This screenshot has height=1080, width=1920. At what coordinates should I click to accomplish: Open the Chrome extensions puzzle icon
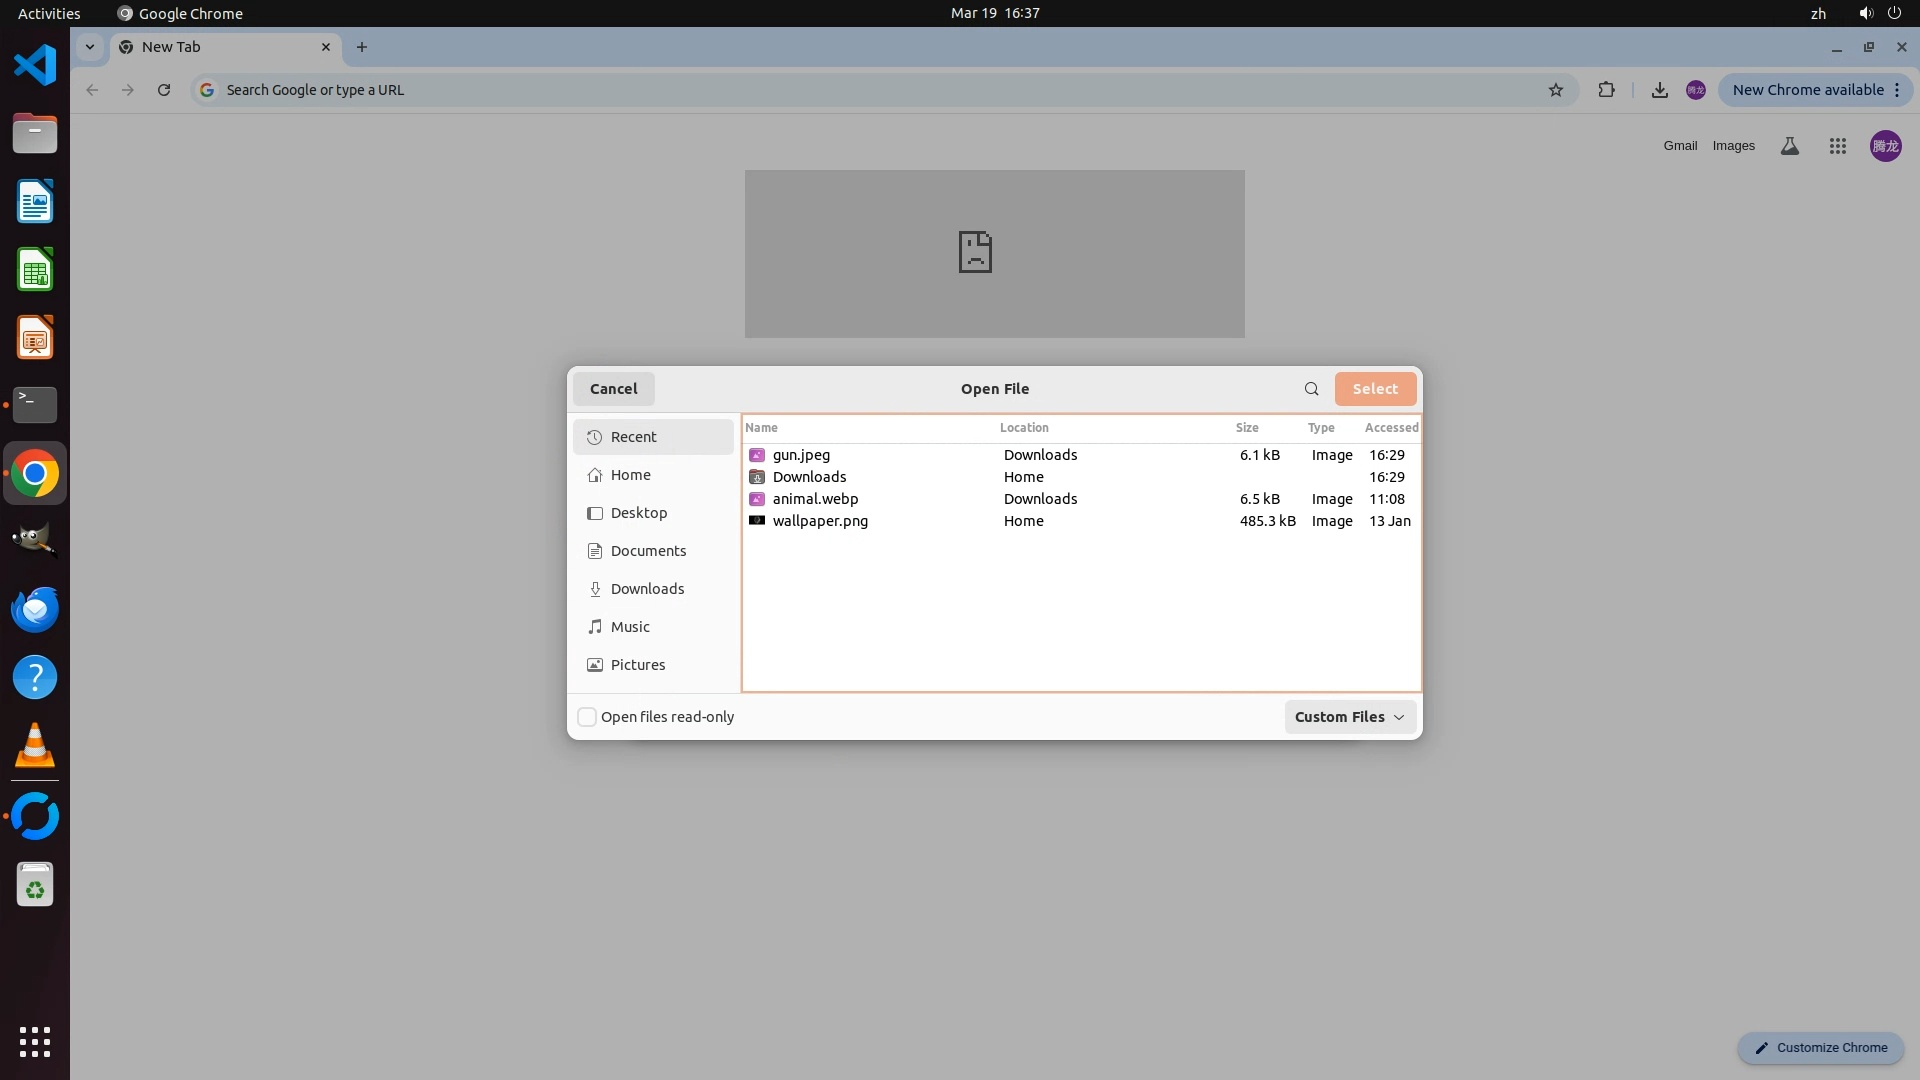1606,90
